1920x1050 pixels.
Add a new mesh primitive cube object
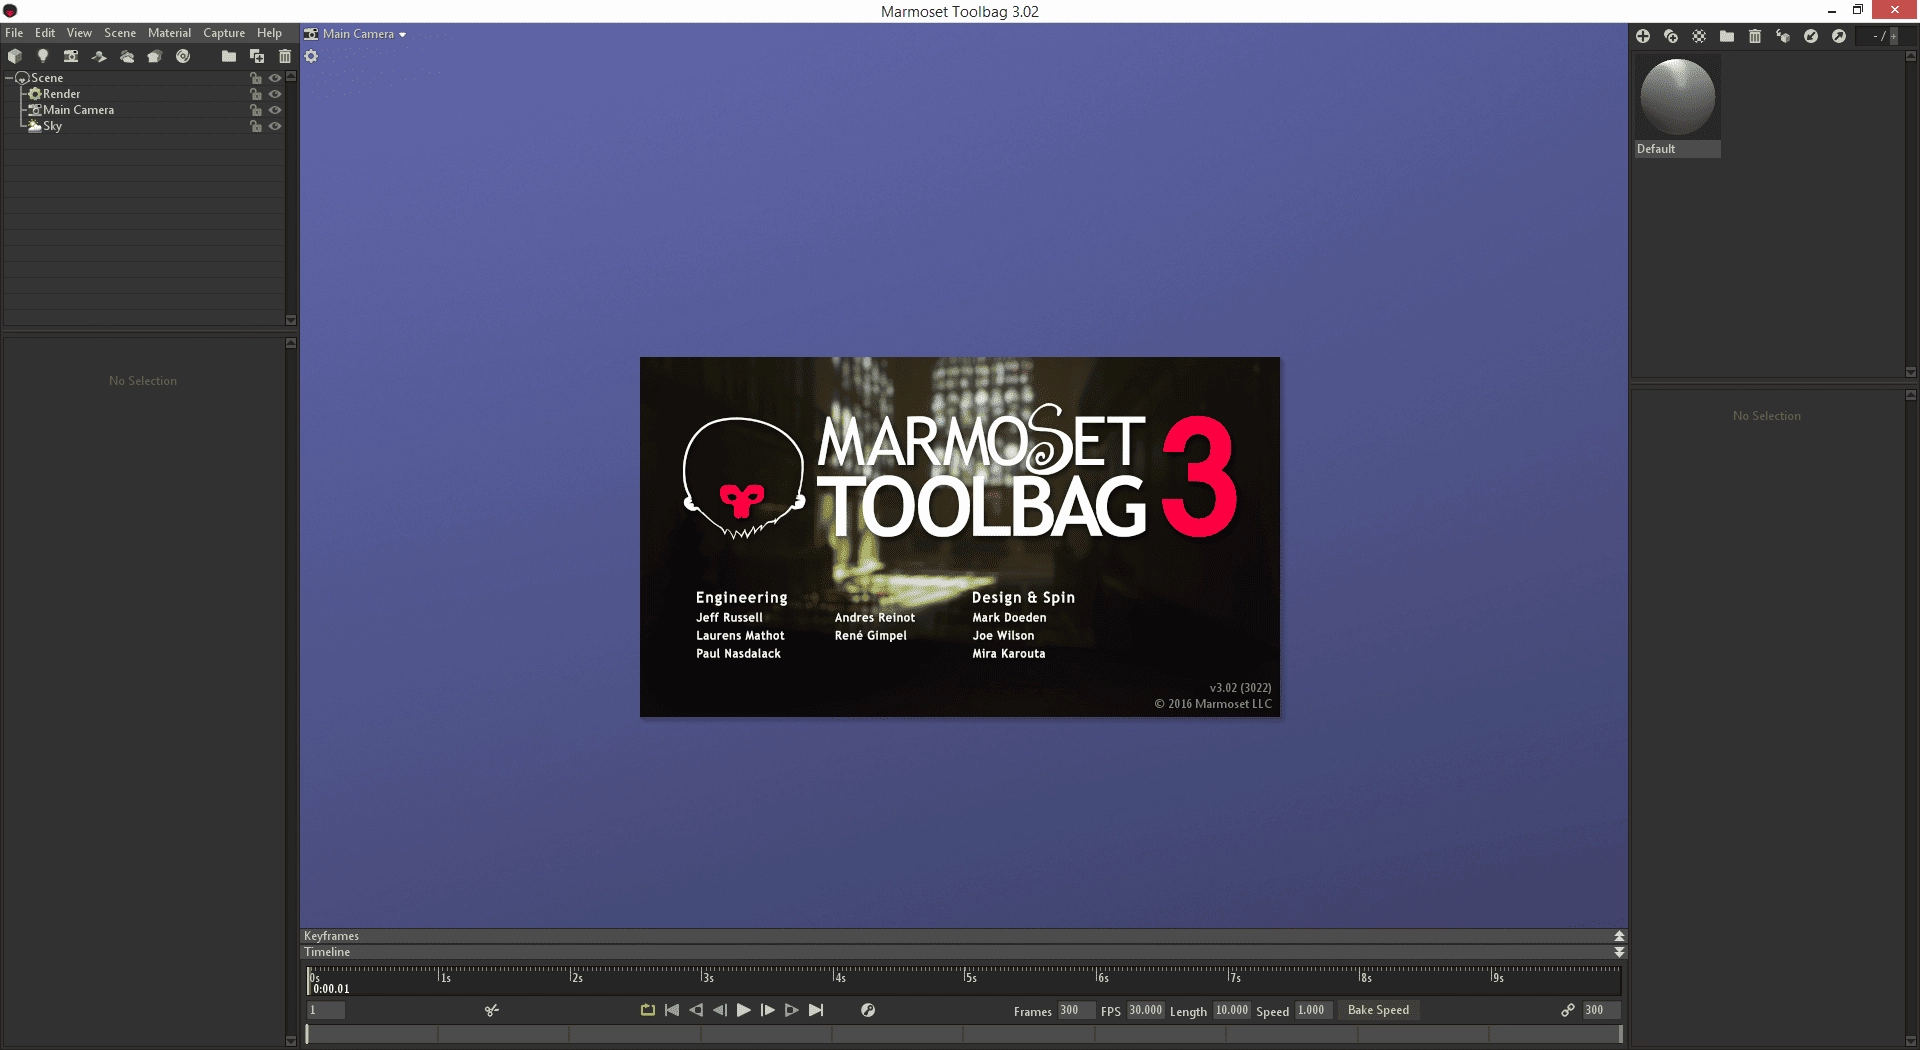coord(14,57)
